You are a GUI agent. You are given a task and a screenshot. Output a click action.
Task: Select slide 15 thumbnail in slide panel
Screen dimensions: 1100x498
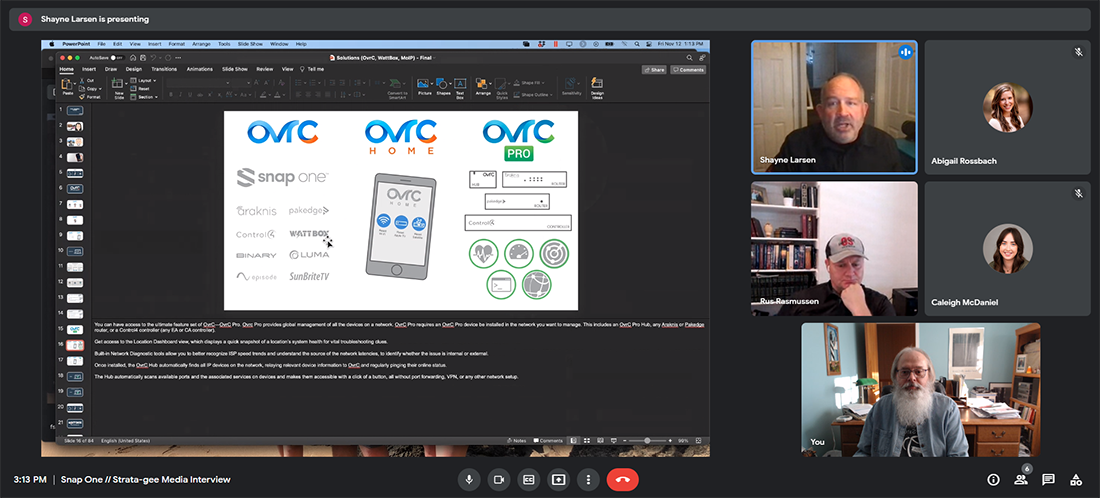click(74, 329)
